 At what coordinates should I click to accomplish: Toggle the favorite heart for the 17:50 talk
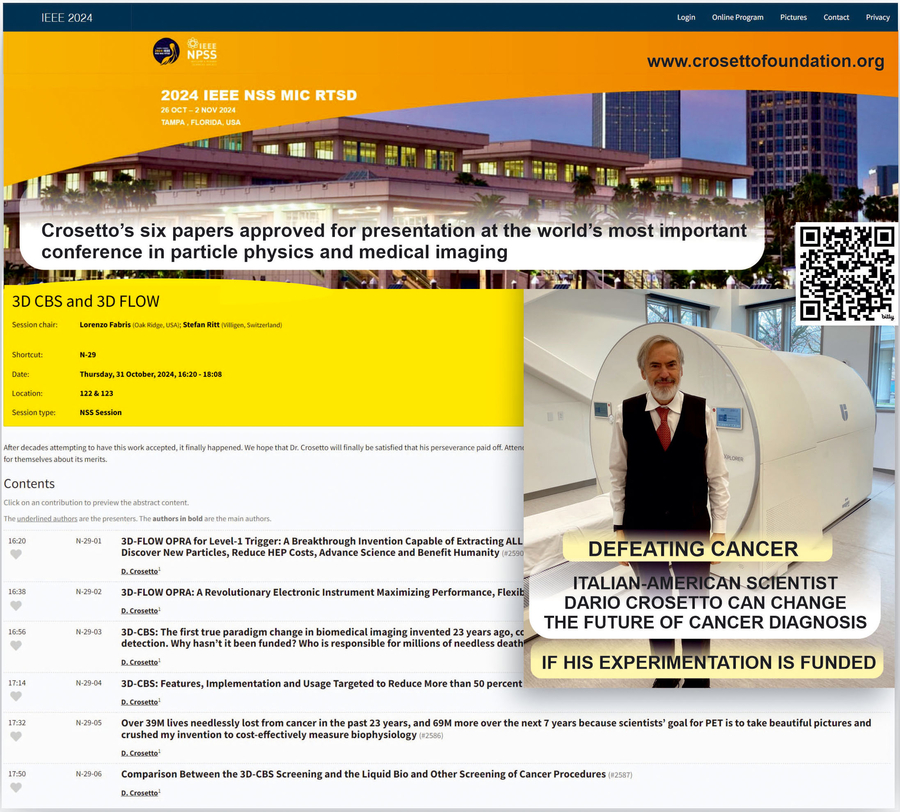(x=15, y=788)
